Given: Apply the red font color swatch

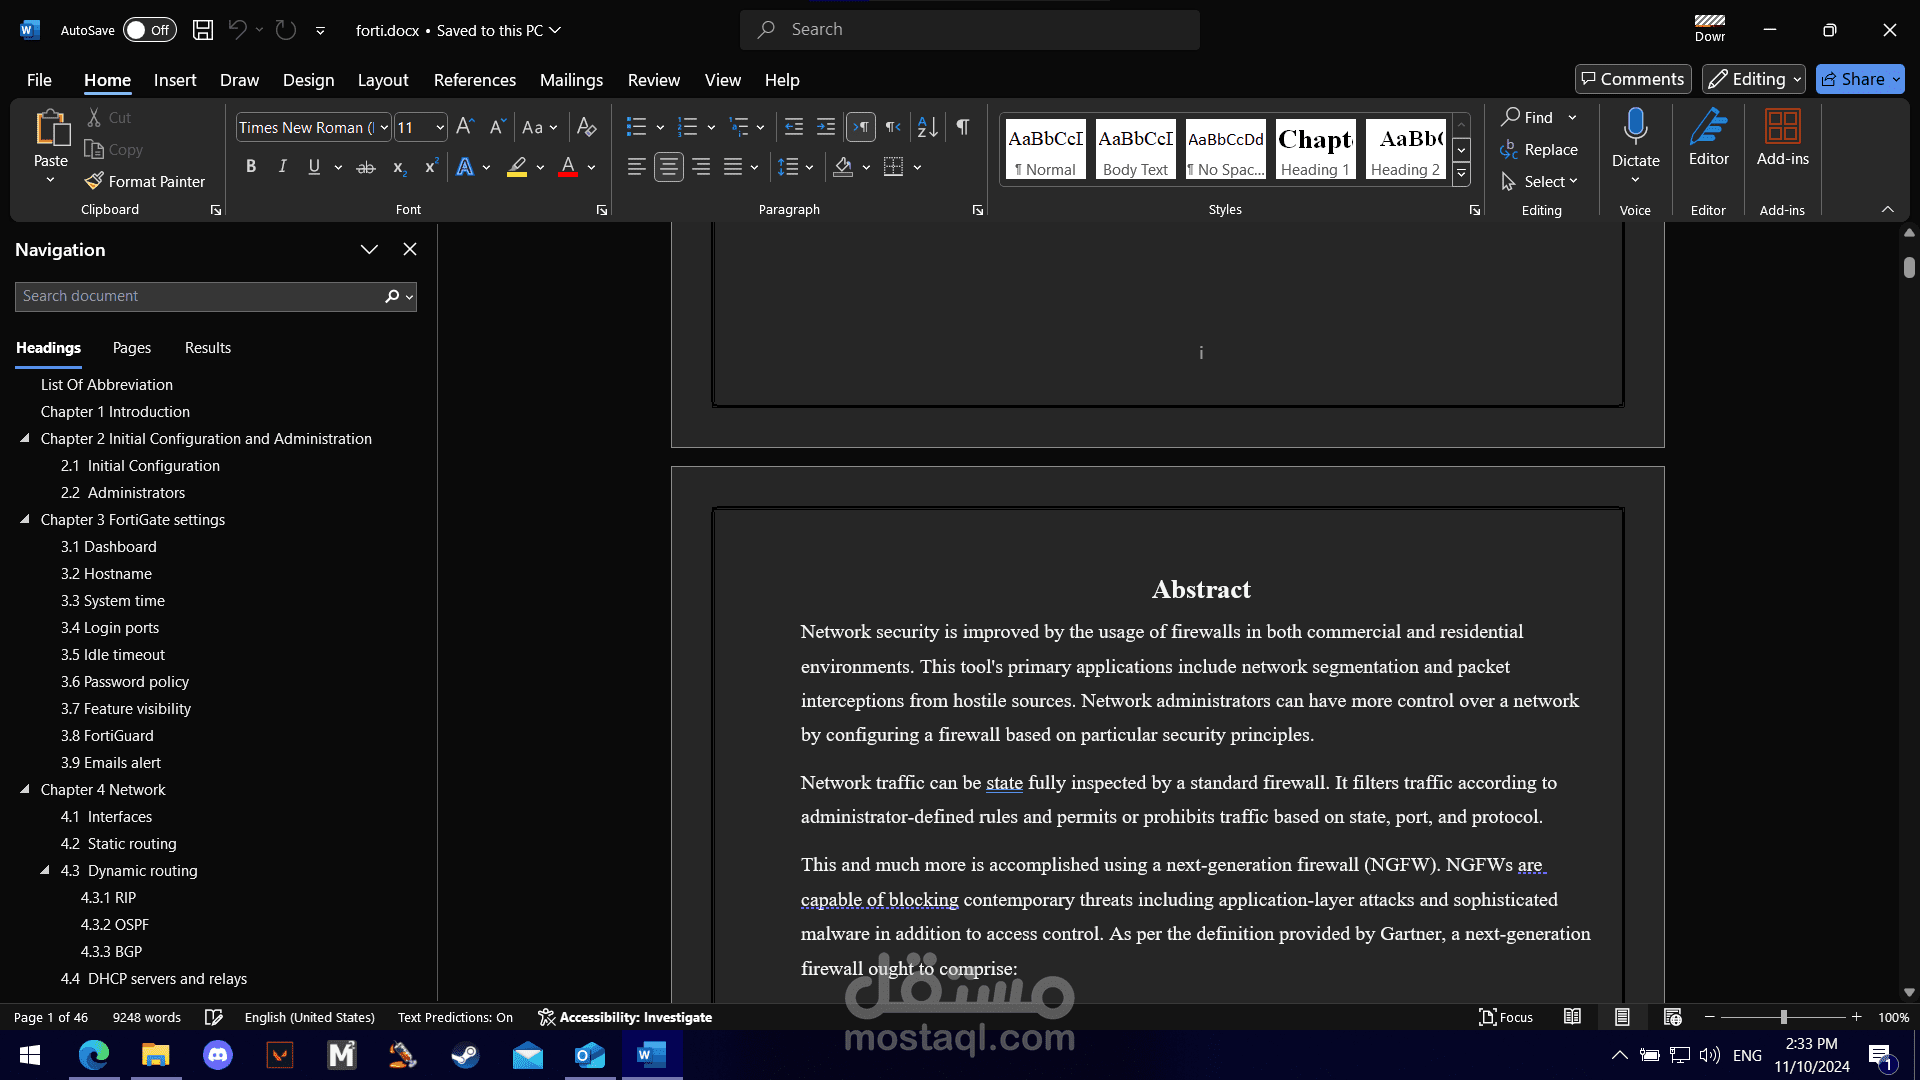Looking at the screenshot, I should (x=567, y=167).
